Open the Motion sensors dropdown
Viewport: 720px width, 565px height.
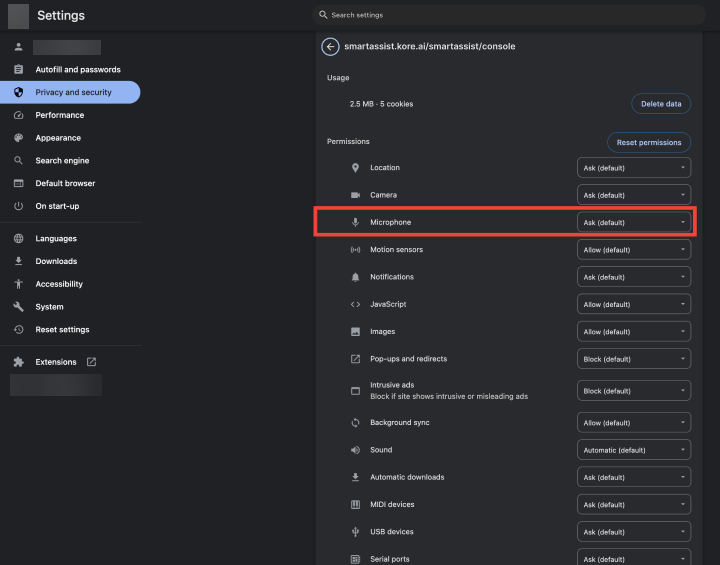[x=634, y=250]
